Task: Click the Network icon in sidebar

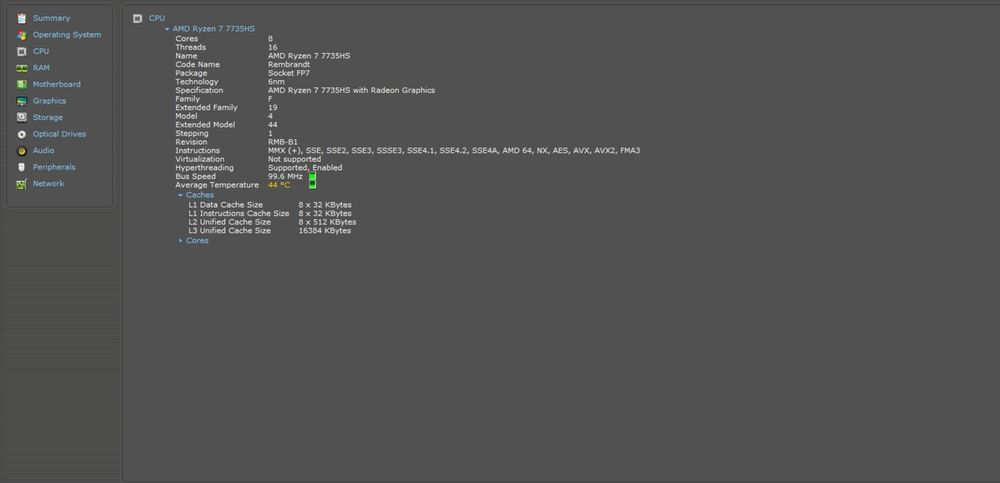Action: (22, 184)
